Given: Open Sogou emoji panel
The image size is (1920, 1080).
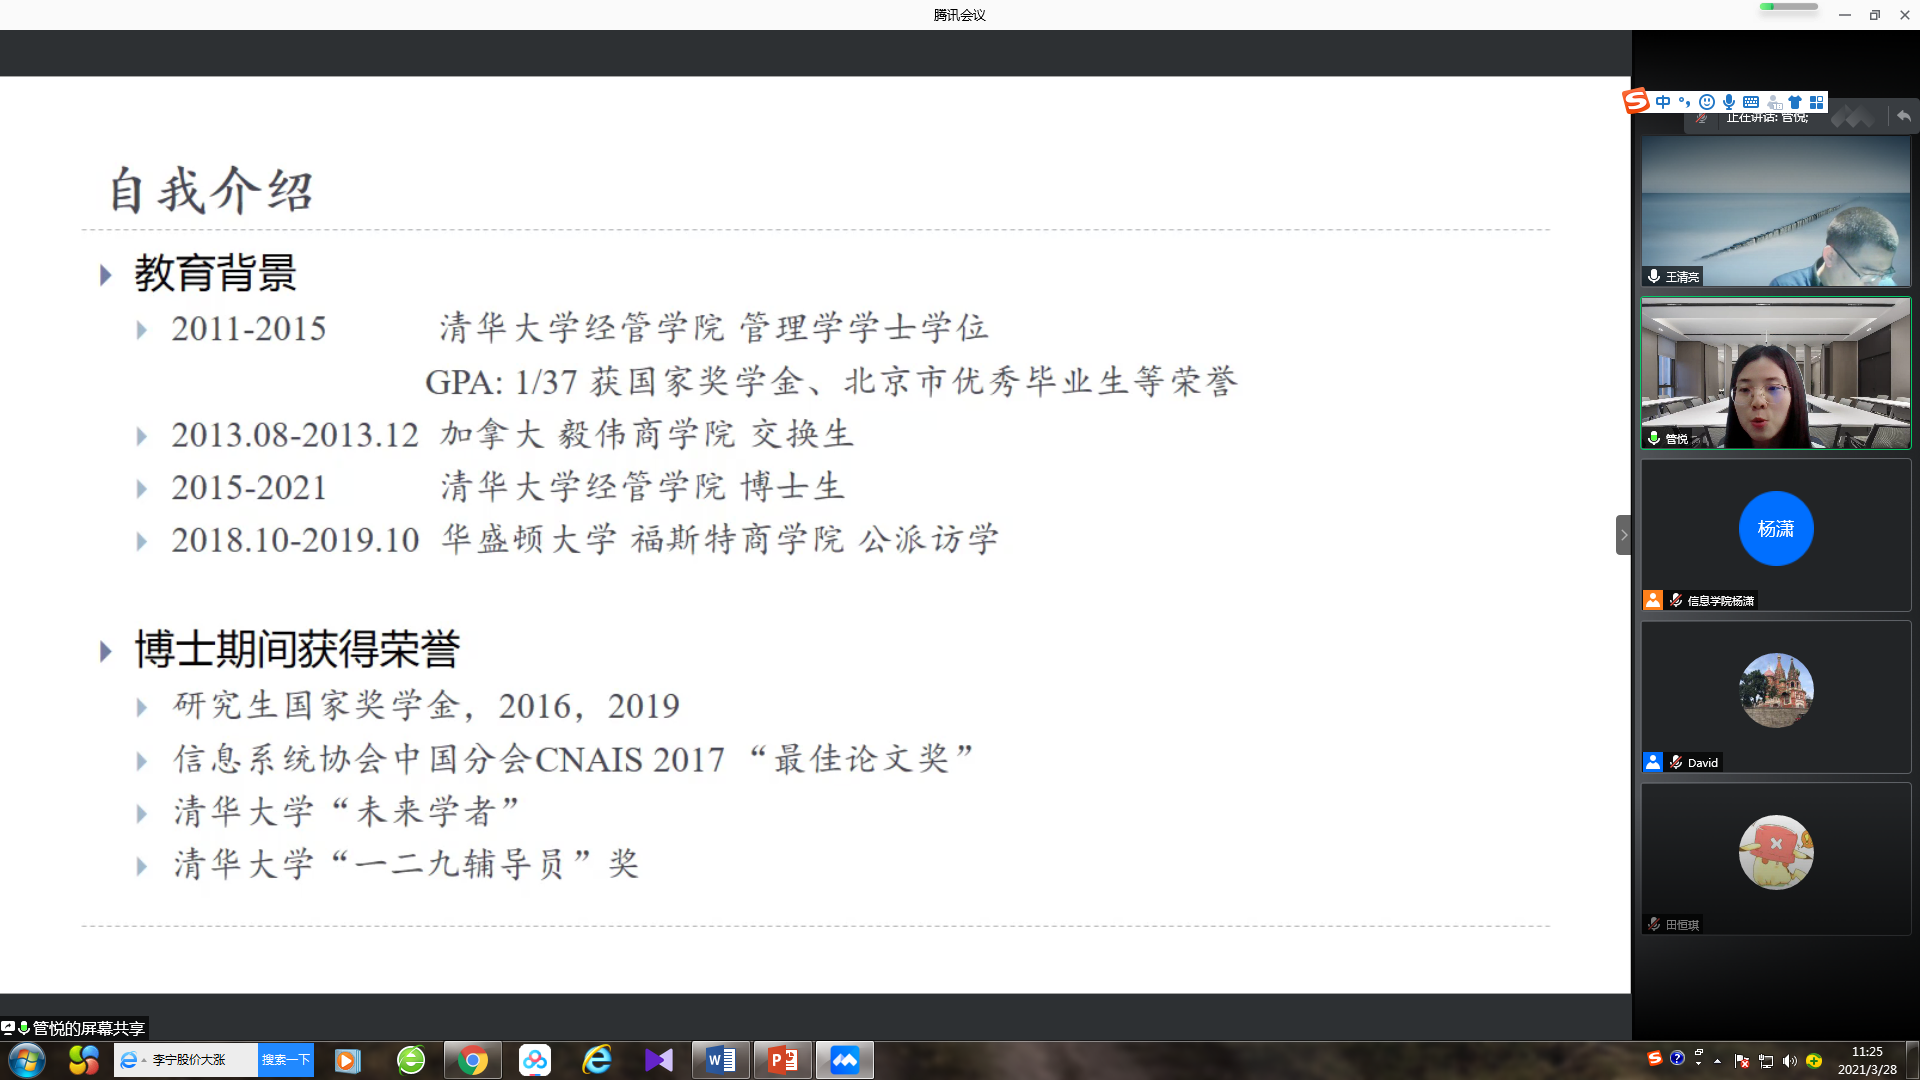Looking at the screenshot, I should pyautogui.click(x=1707, y=102).
